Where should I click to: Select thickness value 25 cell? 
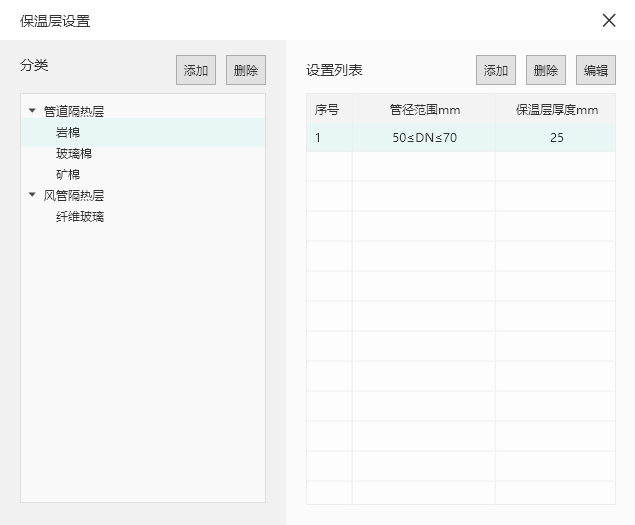point(556,138)
